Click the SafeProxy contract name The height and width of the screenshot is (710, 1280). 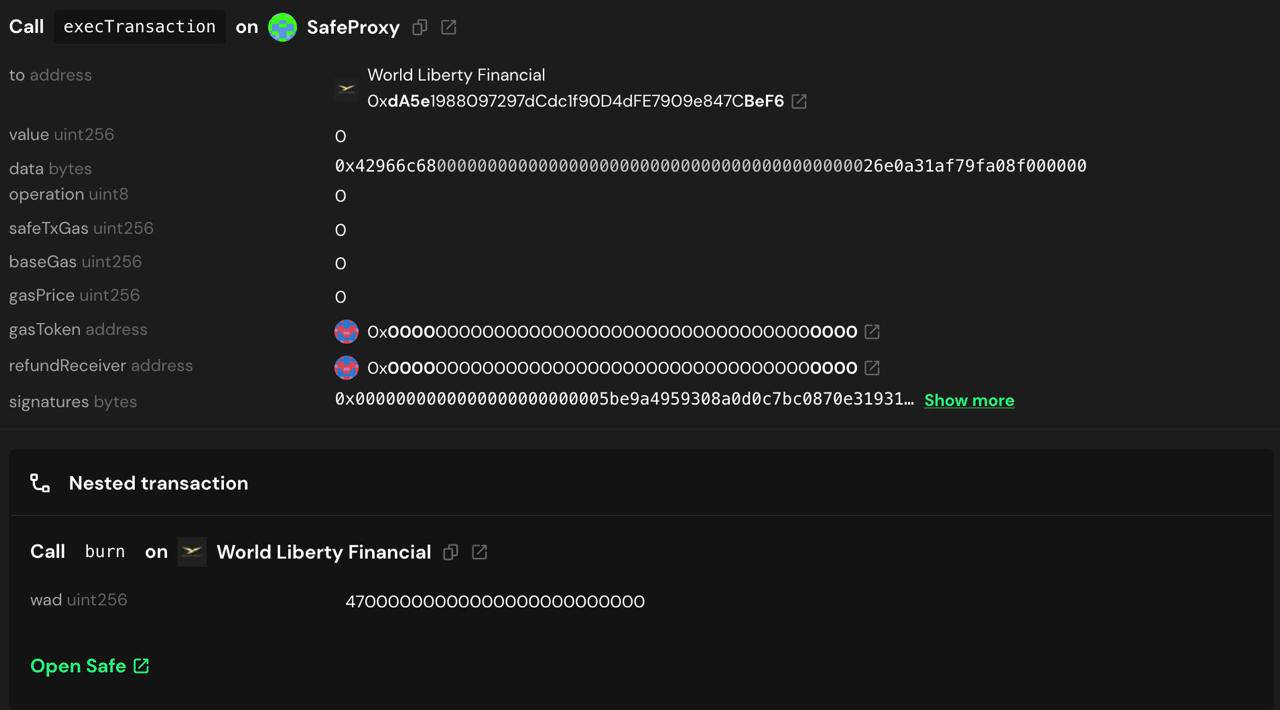pos(353,28)
